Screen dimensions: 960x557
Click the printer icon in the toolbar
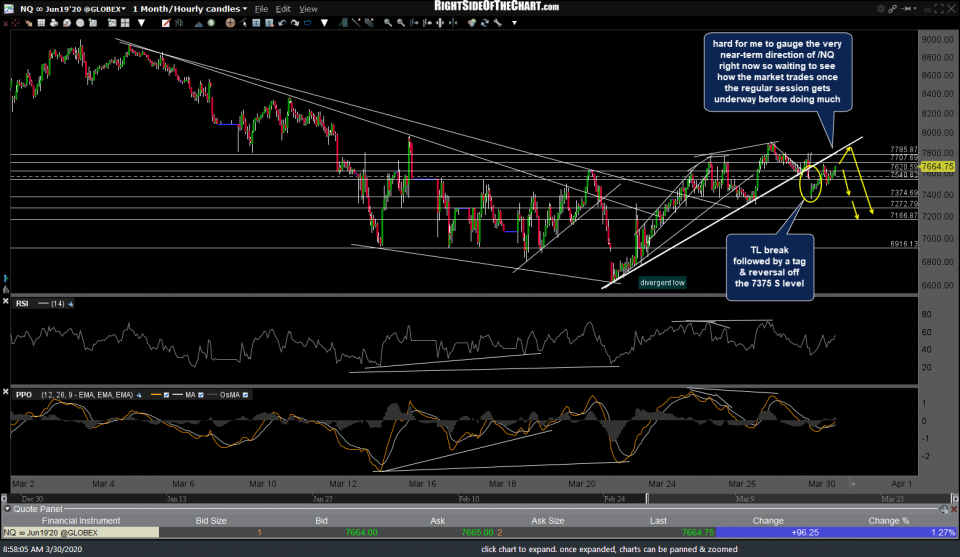pyautogui.click(x=54, y=23)
